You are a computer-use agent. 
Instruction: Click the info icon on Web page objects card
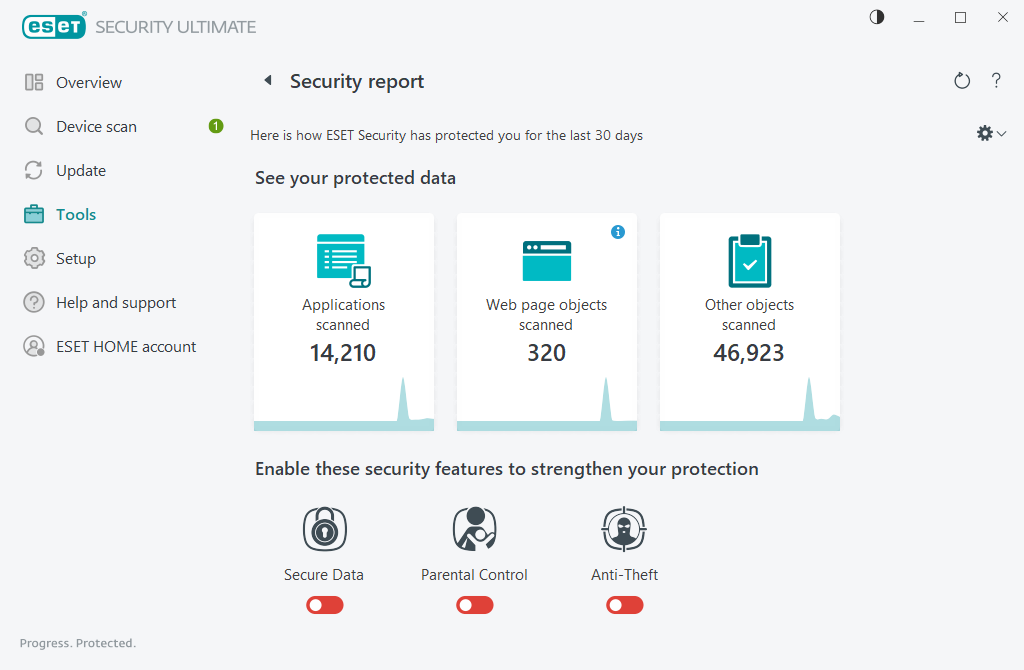click(618, 232)
